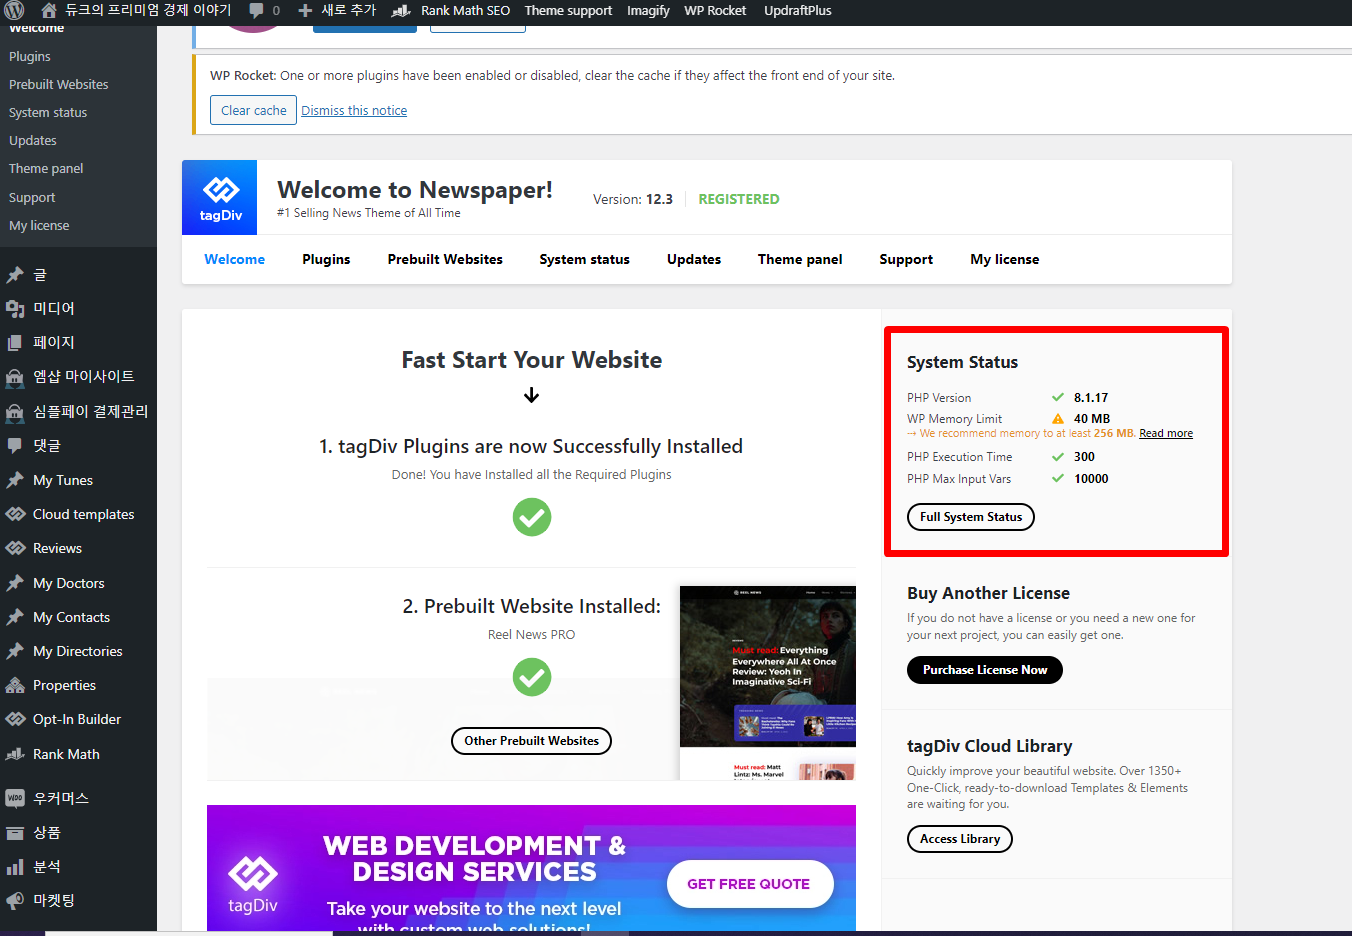Click the 분석 analytics bar-chart icon
The width and height of the screenshot is (1352, 936).
15,866
